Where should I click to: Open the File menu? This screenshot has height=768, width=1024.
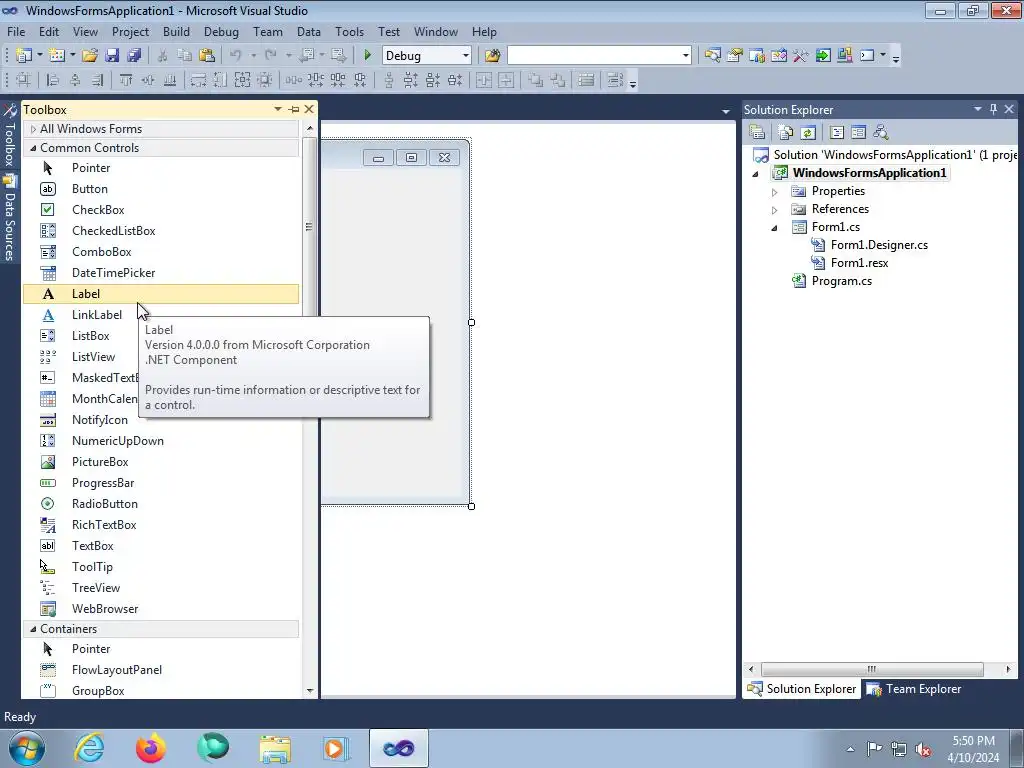coord(16,31)
